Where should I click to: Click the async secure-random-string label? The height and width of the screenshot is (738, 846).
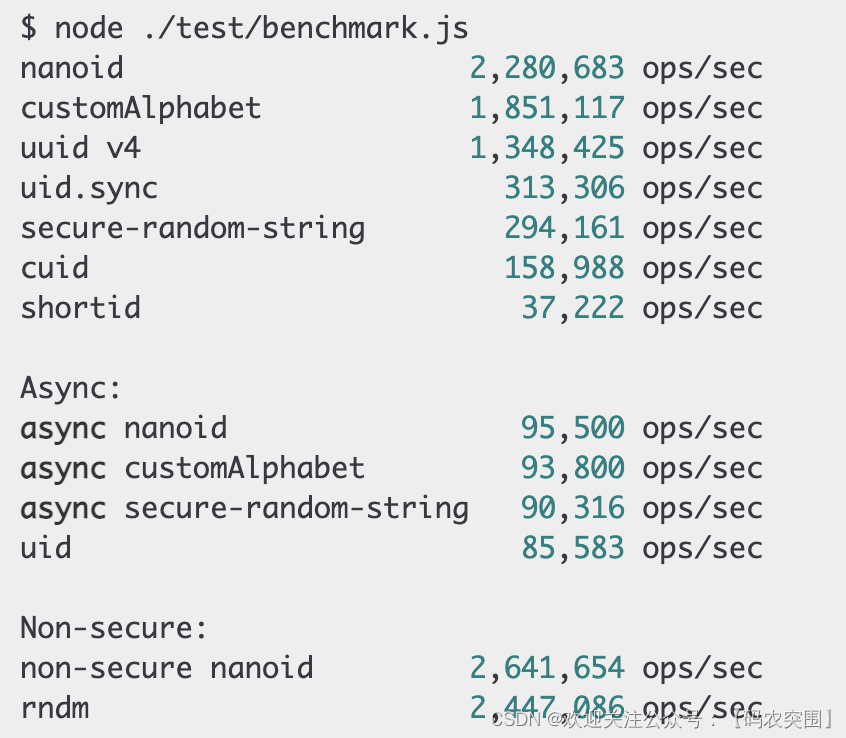coord(245,508)
